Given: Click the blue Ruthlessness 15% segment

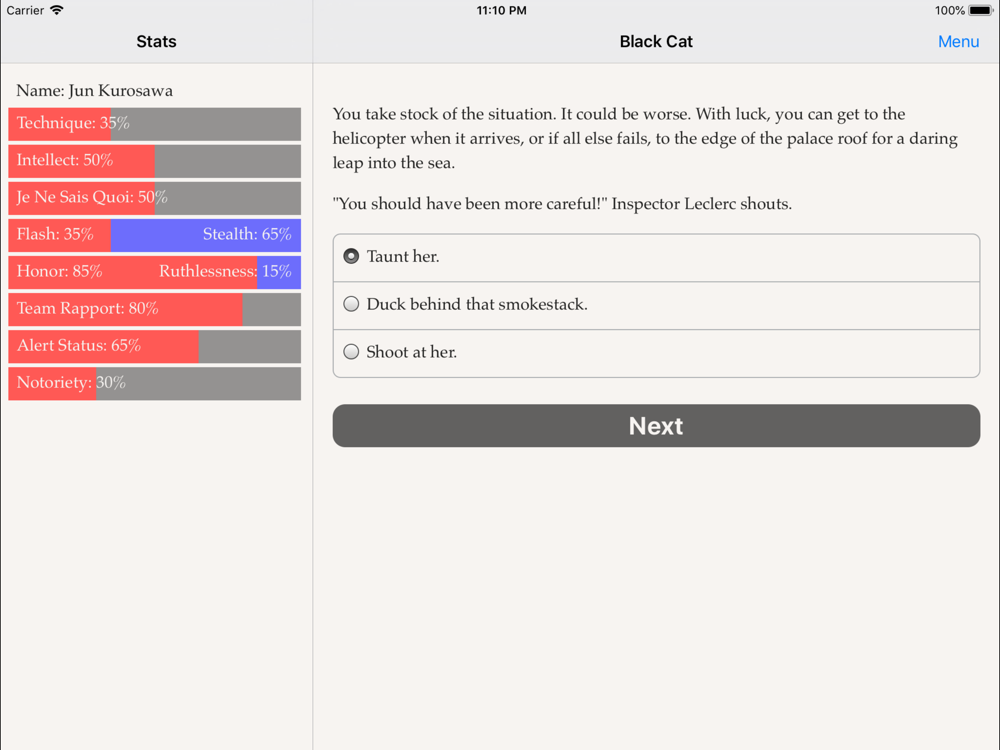Looking at the screenshot, I should 279,272.
